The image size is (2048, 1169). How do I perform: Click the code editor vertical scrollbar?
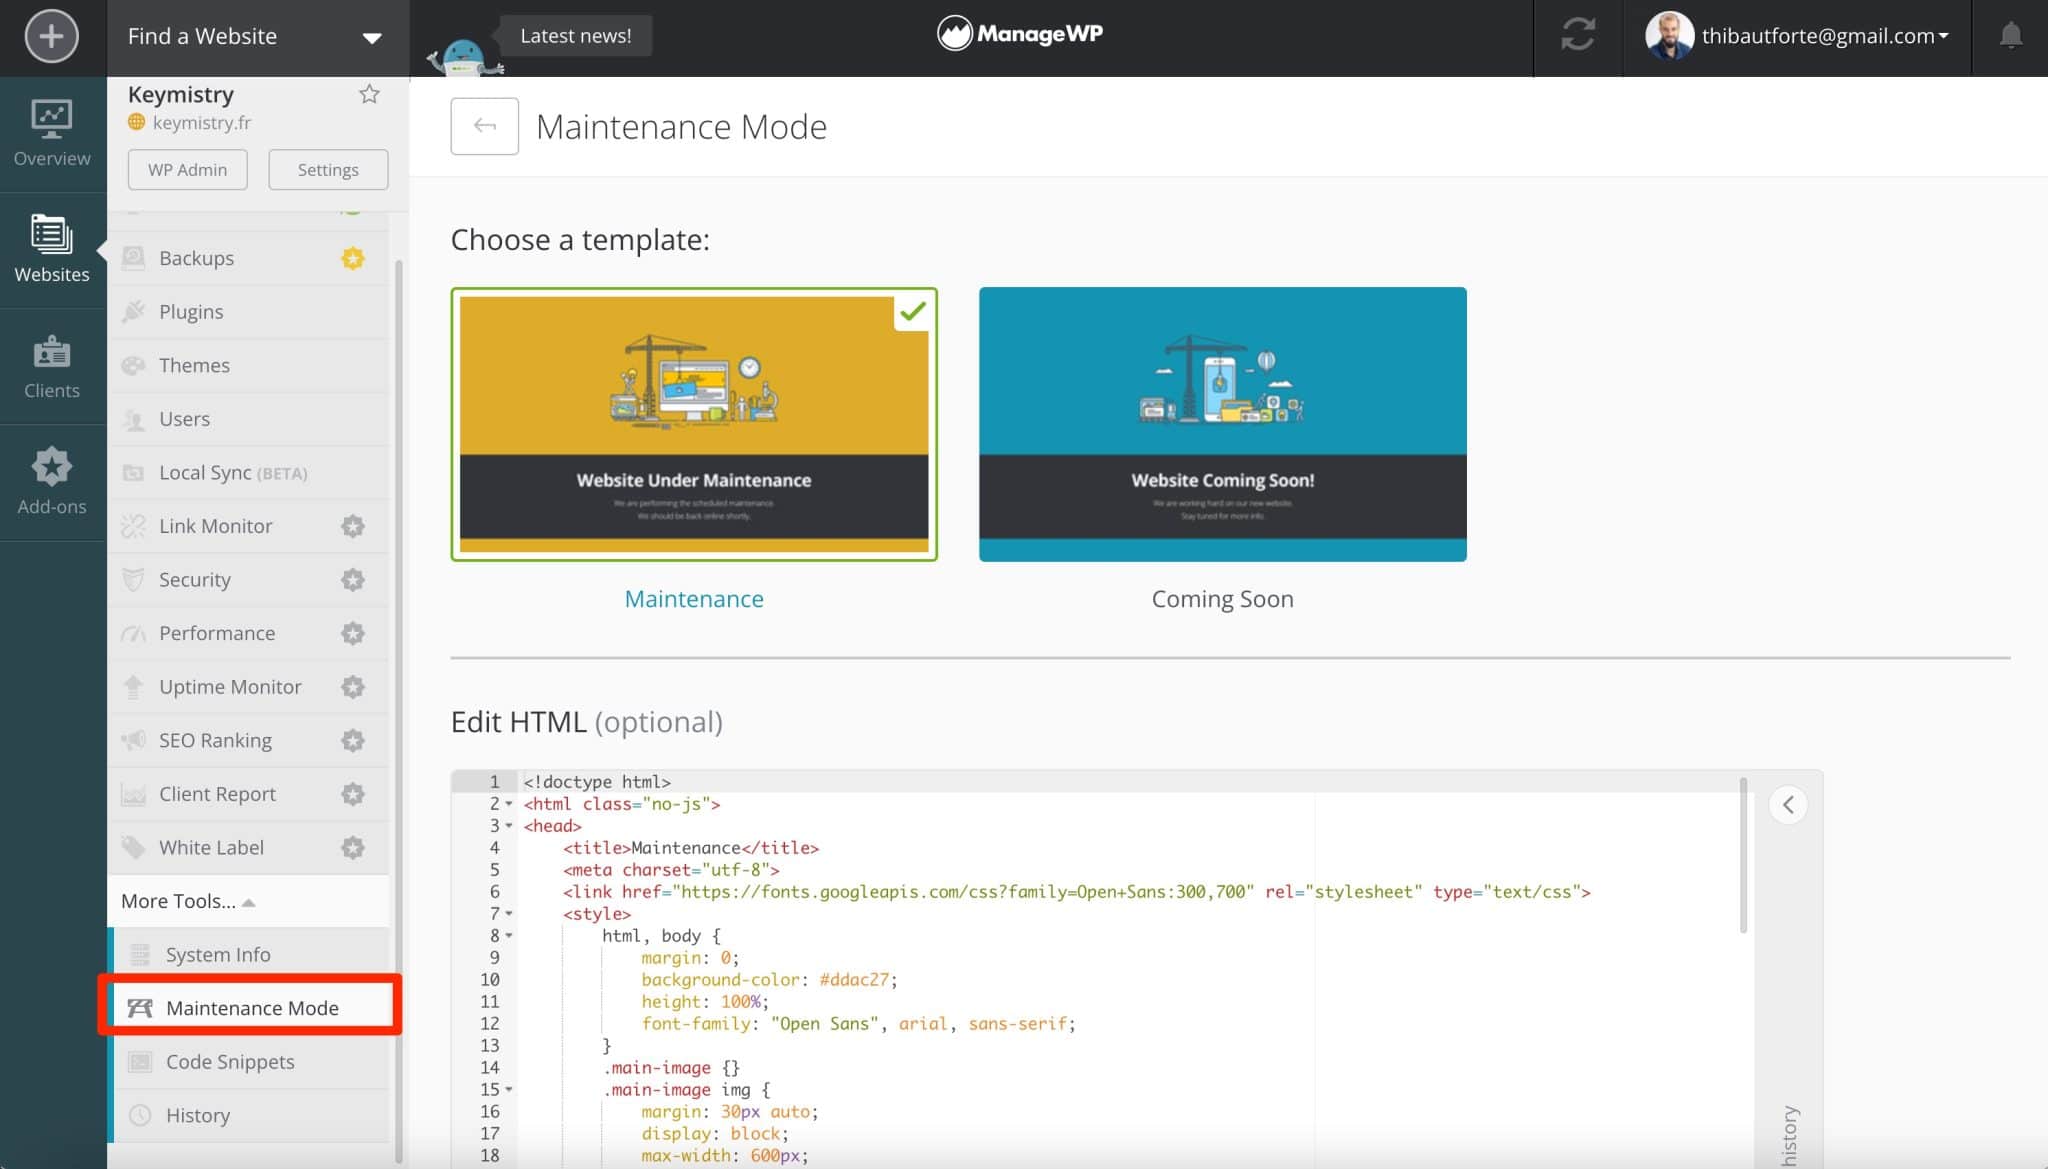click(1744, 855)
